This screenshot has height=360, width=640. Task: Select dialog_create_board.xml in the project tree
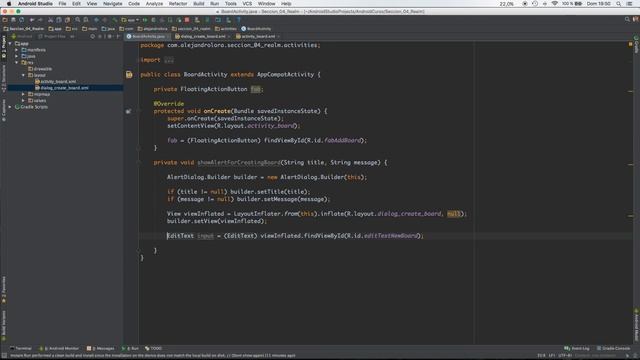pos(62,88)
